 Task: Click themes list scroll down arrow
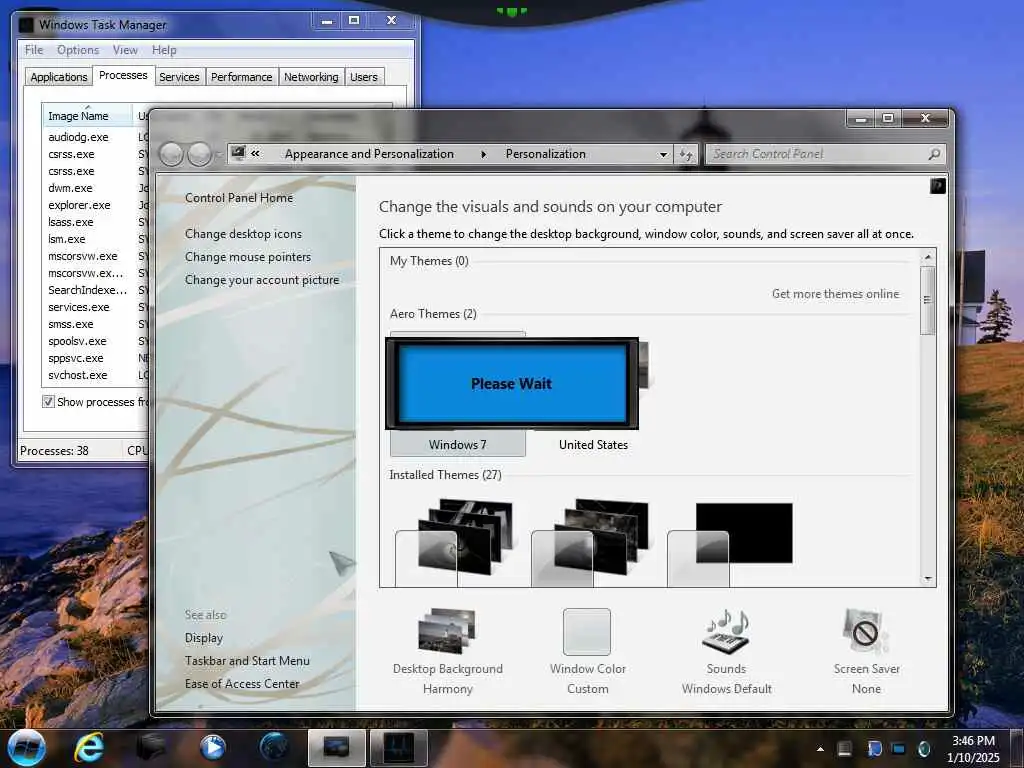point(927,579)
